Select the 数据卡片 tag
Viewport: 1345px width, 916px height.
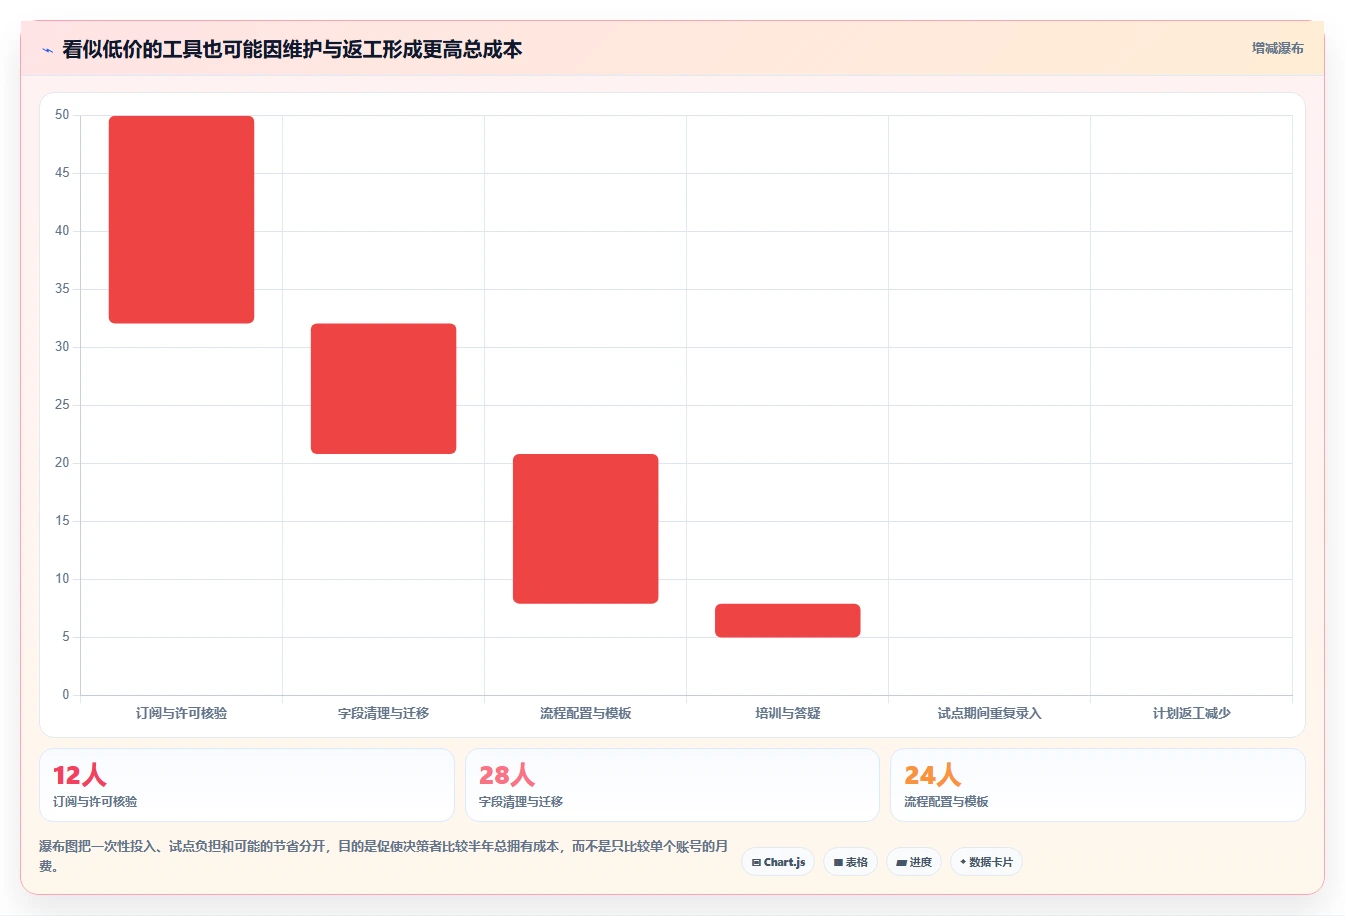[x=986, y=862]
